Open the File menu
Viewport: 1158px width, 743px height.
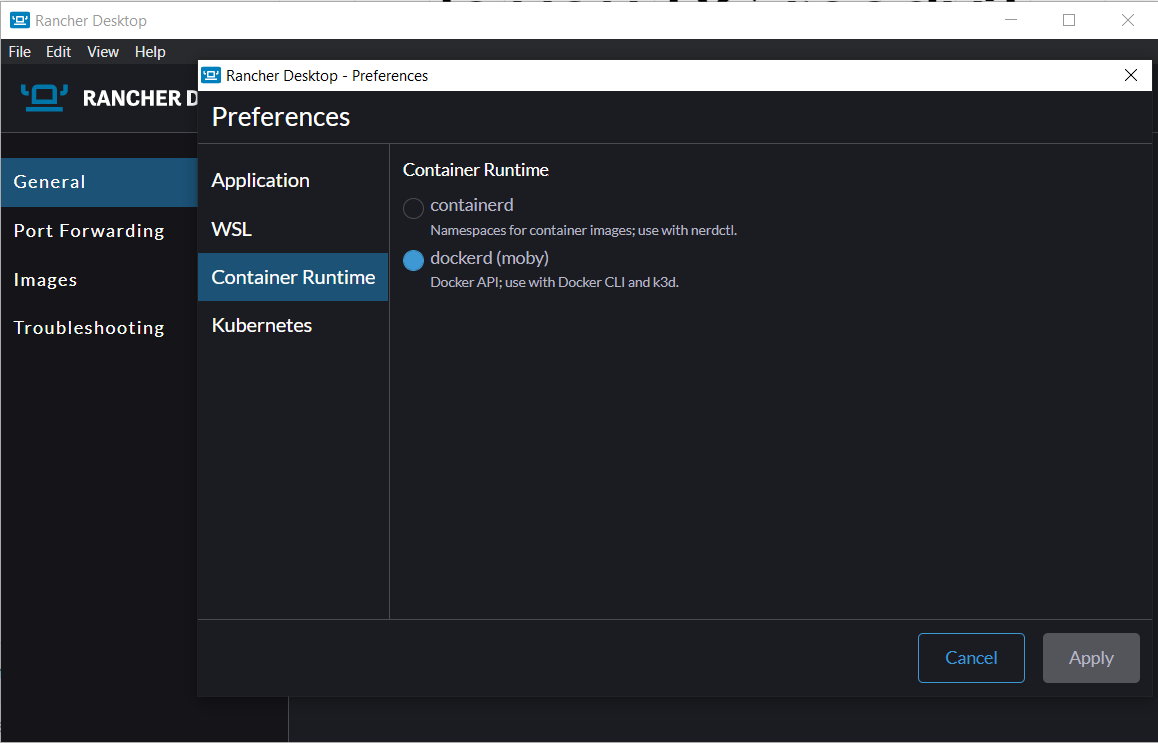20,52
